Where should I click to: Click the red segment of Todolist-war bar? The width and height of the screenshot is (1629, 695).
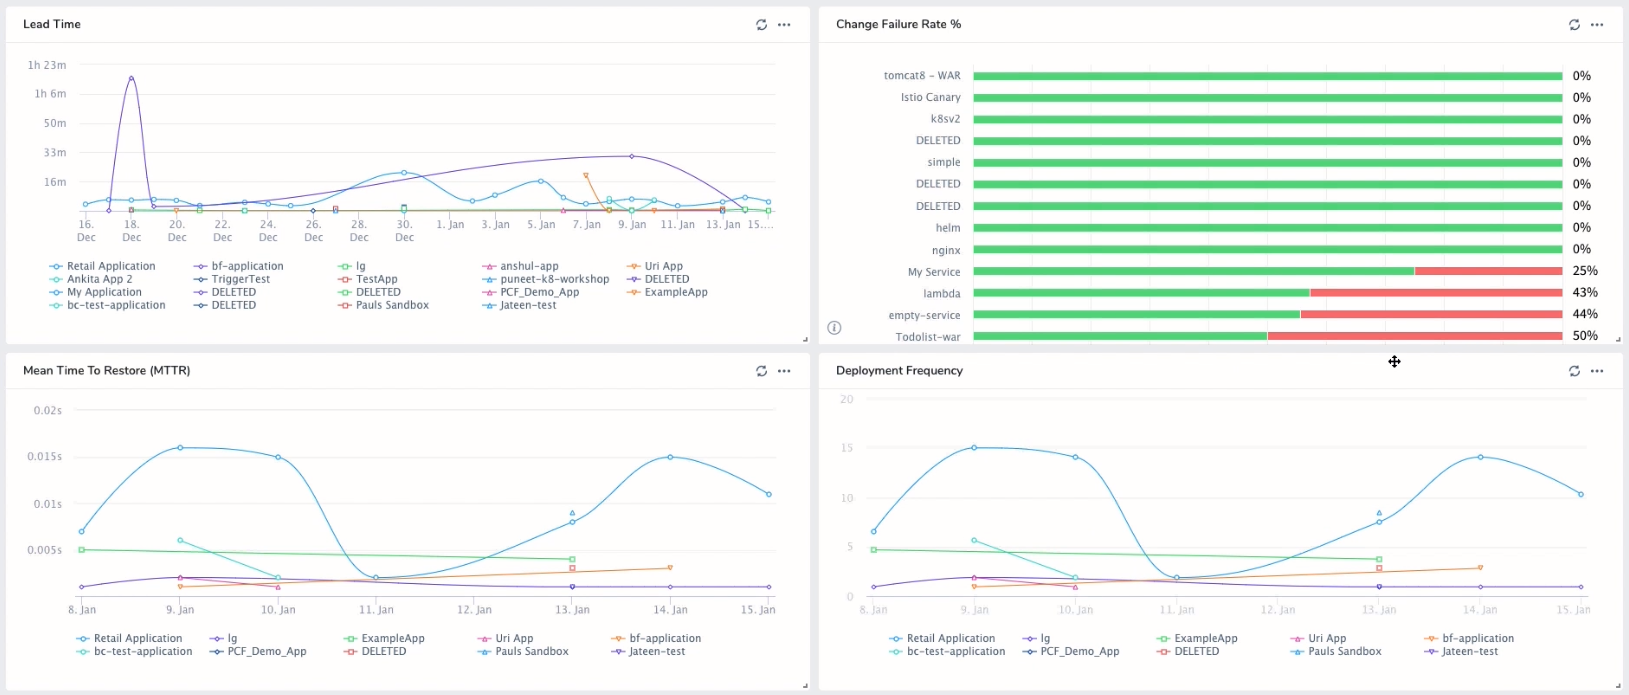1415,336
